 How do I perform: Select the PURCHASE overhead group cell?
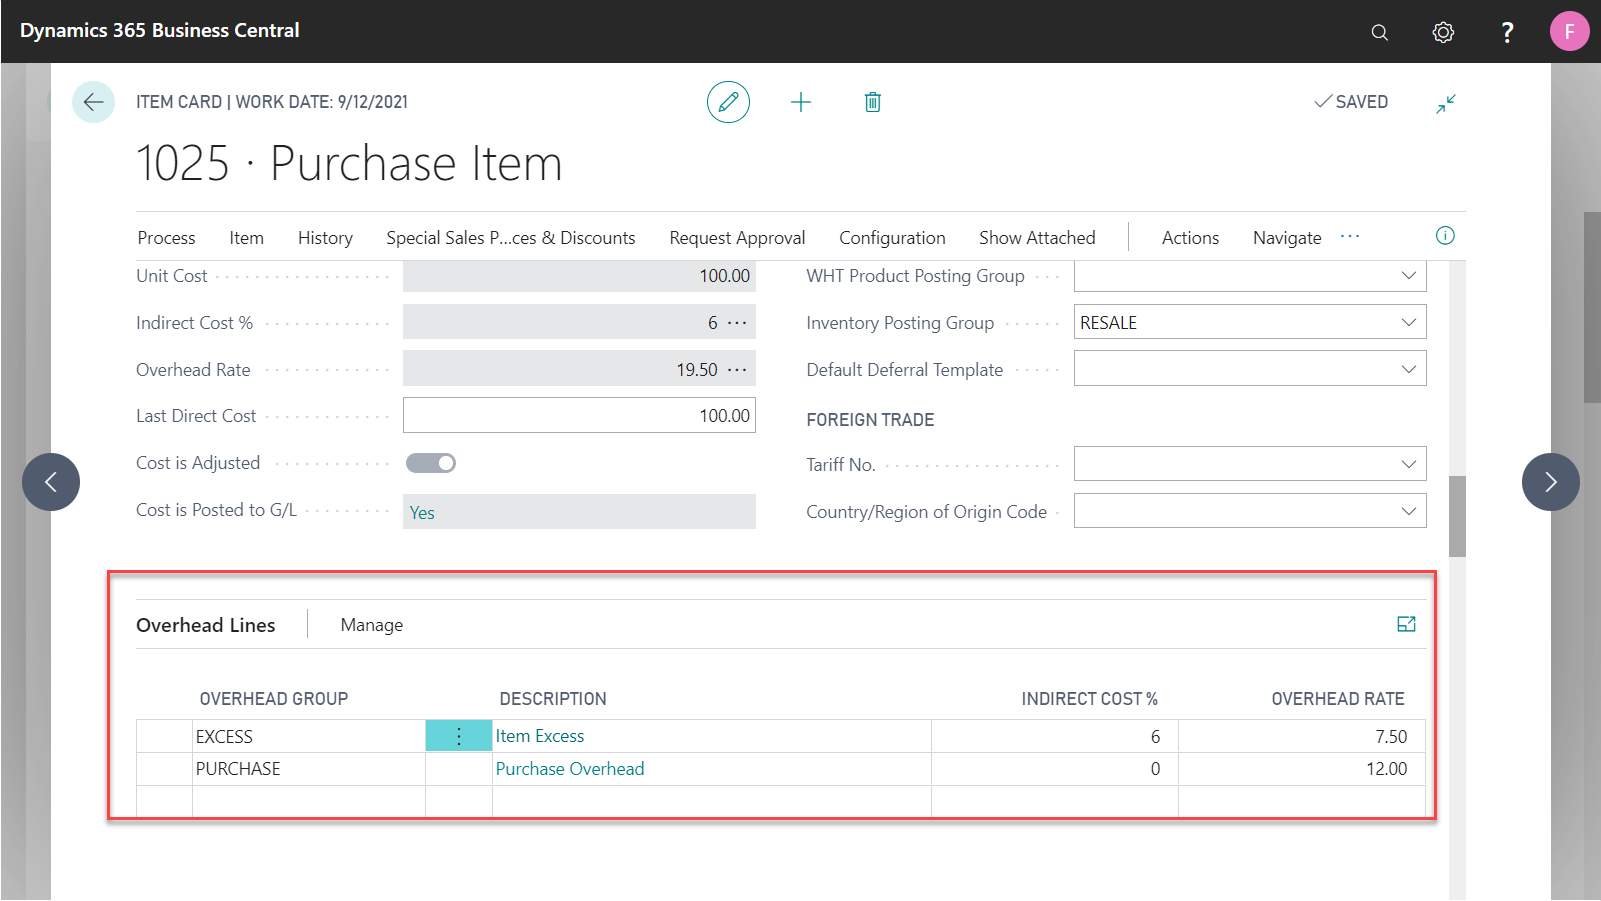[x=309, y=769]
